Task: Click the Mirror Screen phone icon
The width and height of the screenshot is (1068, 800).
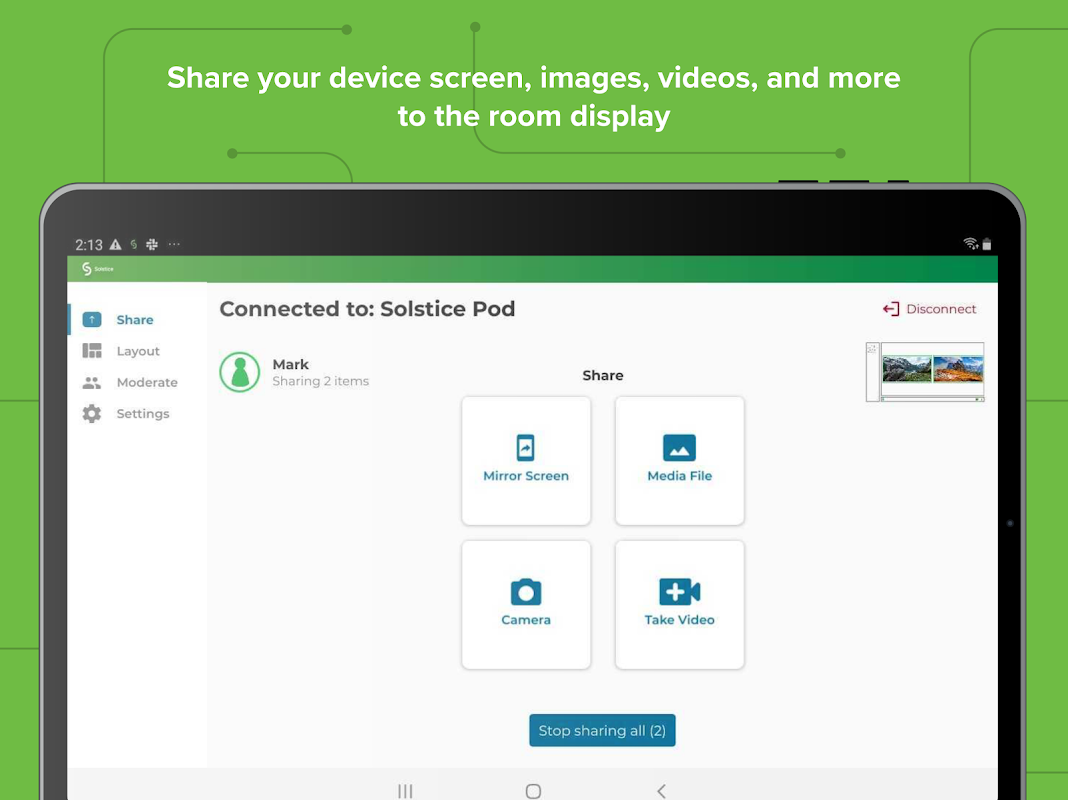Action: point(525,448)
